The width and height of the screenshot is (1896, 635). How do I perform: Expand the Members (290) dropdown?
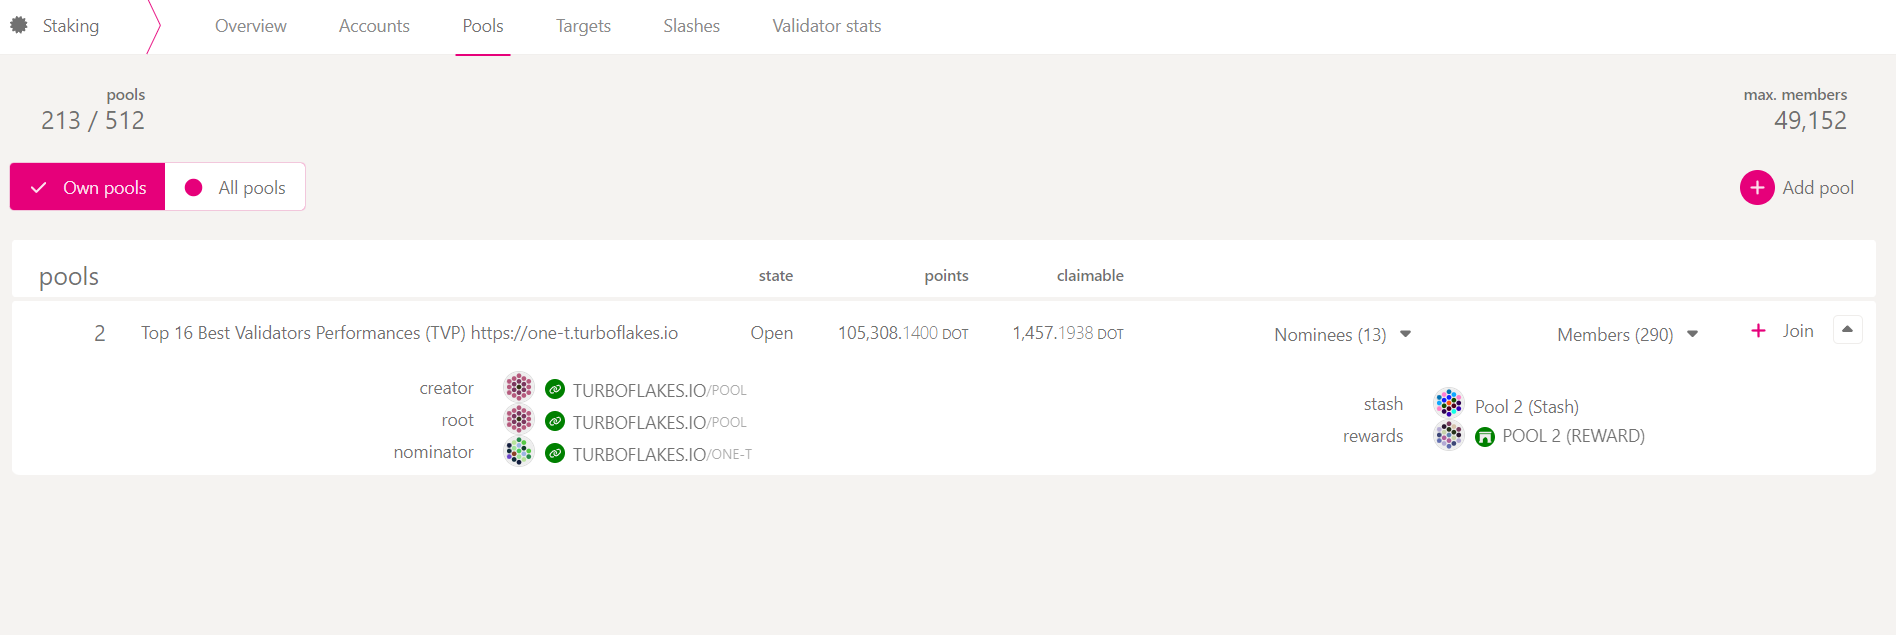tap(1627, 334)
